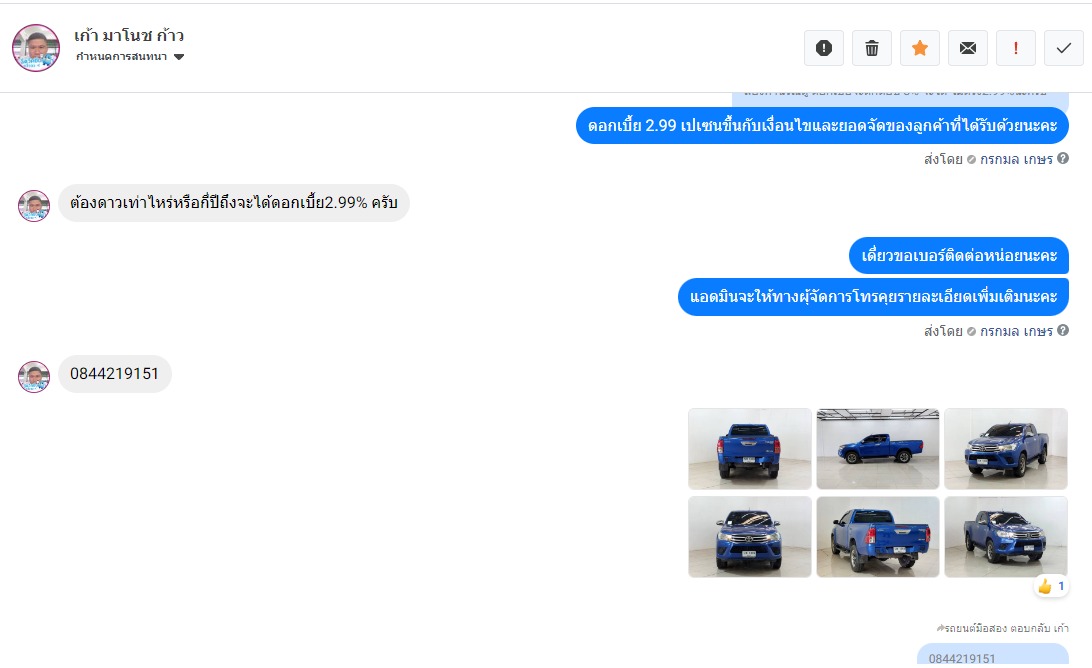Open help icon beside second กรกมล เกษร
The image size is (1092, 668).
1063,330
